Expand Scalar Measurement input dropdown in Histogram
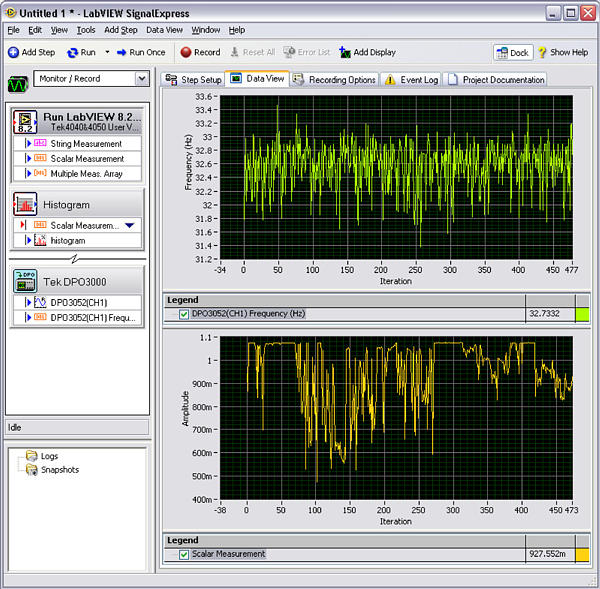The width and height of the screenshot is (600, 589). pyautogui.click(x=129, y=226)
